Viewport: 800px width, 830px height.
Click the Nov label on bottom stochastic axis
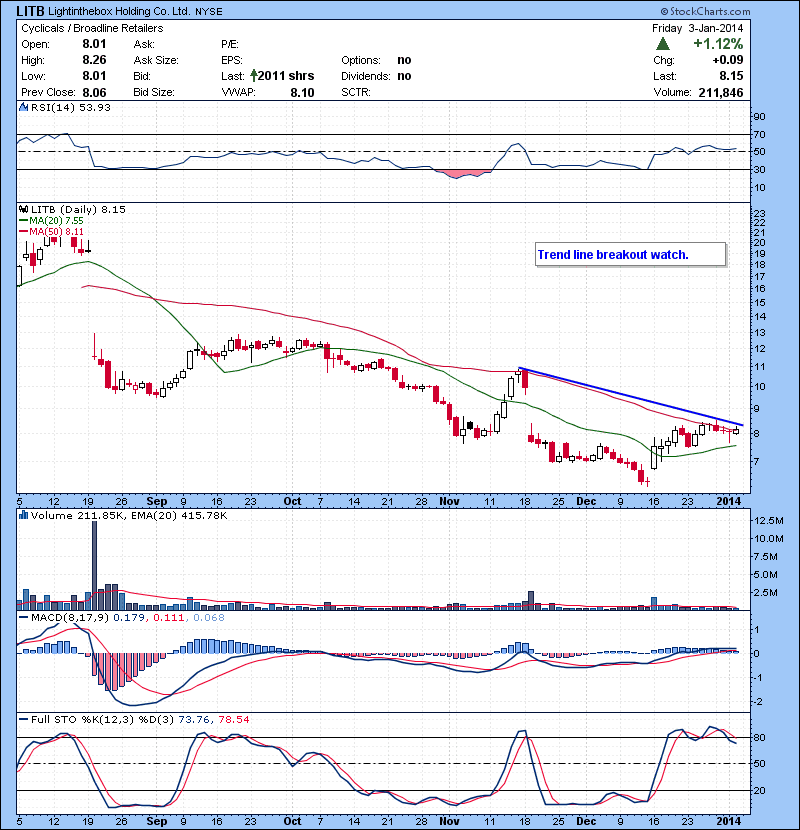click(450, 821)
